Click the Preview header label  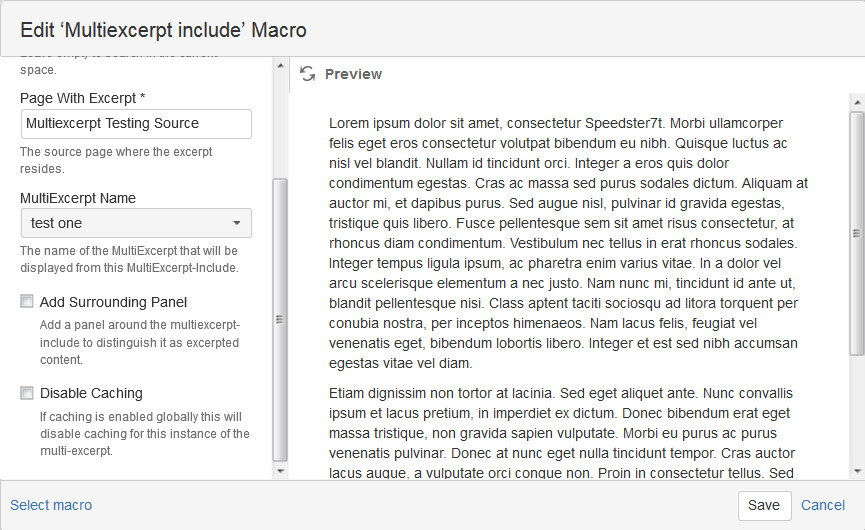tap(353, 74)
